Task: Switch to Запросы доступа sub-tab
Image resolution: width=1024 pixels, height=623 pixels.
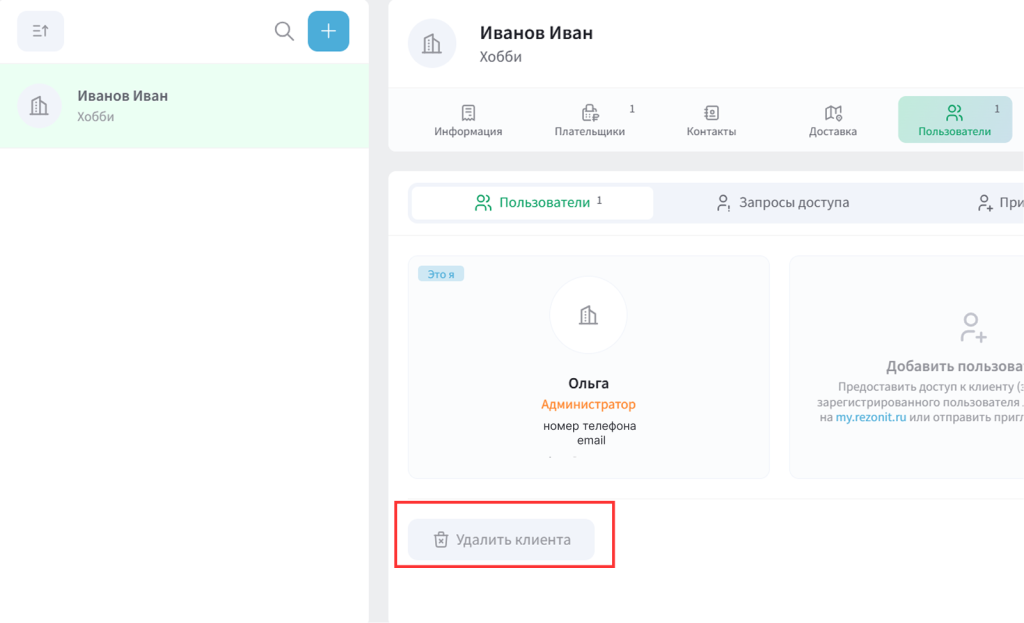Action: coord(783,203)
